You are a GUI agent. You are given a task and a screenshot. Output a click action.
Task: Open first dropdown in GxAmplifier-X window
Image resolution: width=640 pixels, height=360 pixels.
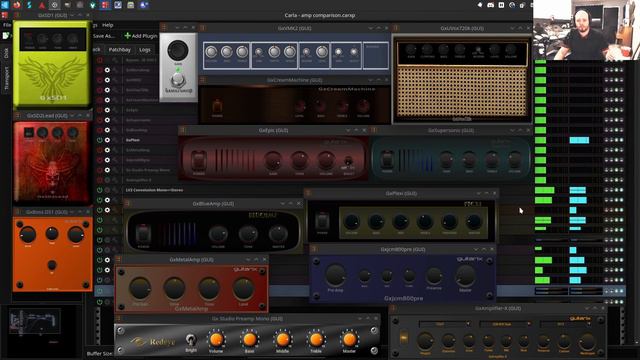point(444,324)
